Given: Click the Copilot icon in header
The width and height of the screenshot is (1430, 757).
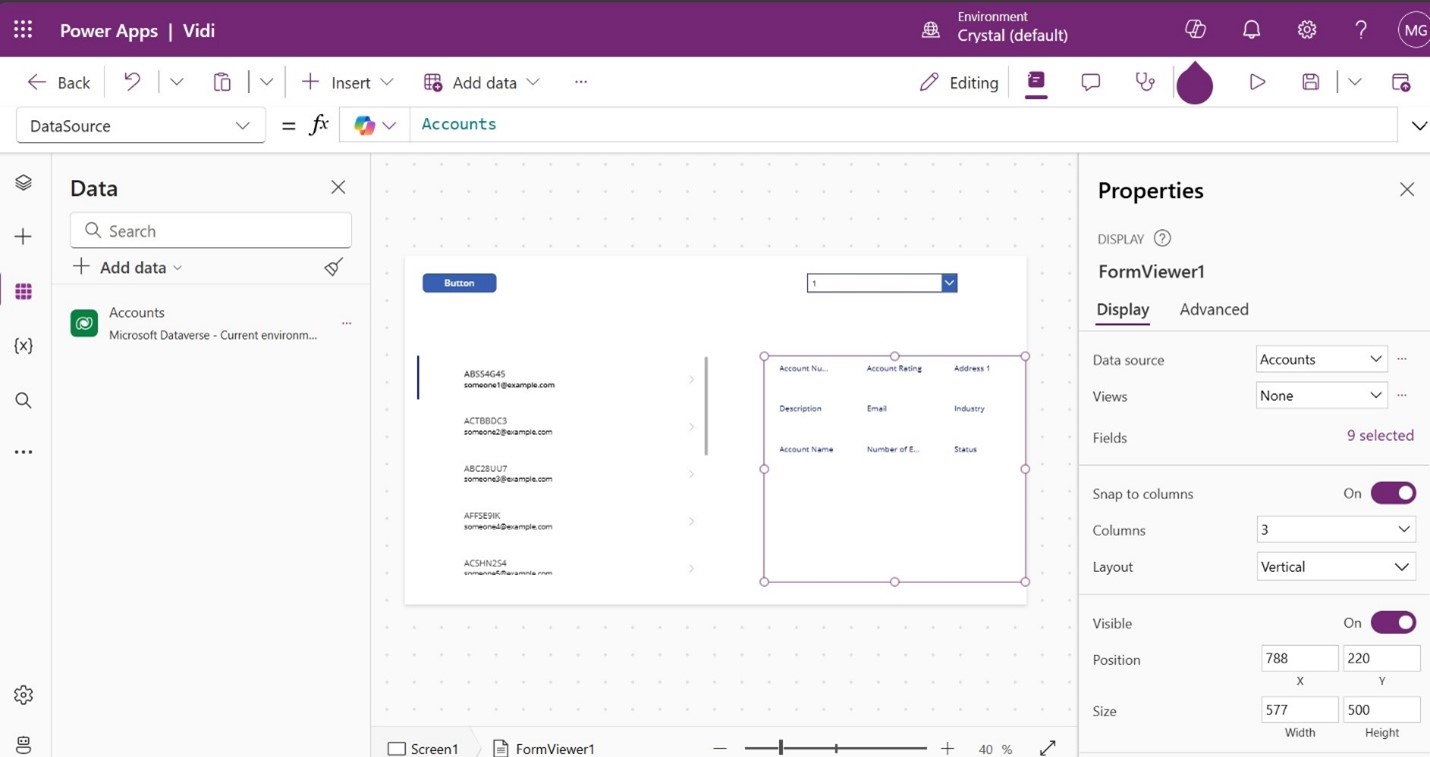Looking at the screenshot, I should [1195, 30].
